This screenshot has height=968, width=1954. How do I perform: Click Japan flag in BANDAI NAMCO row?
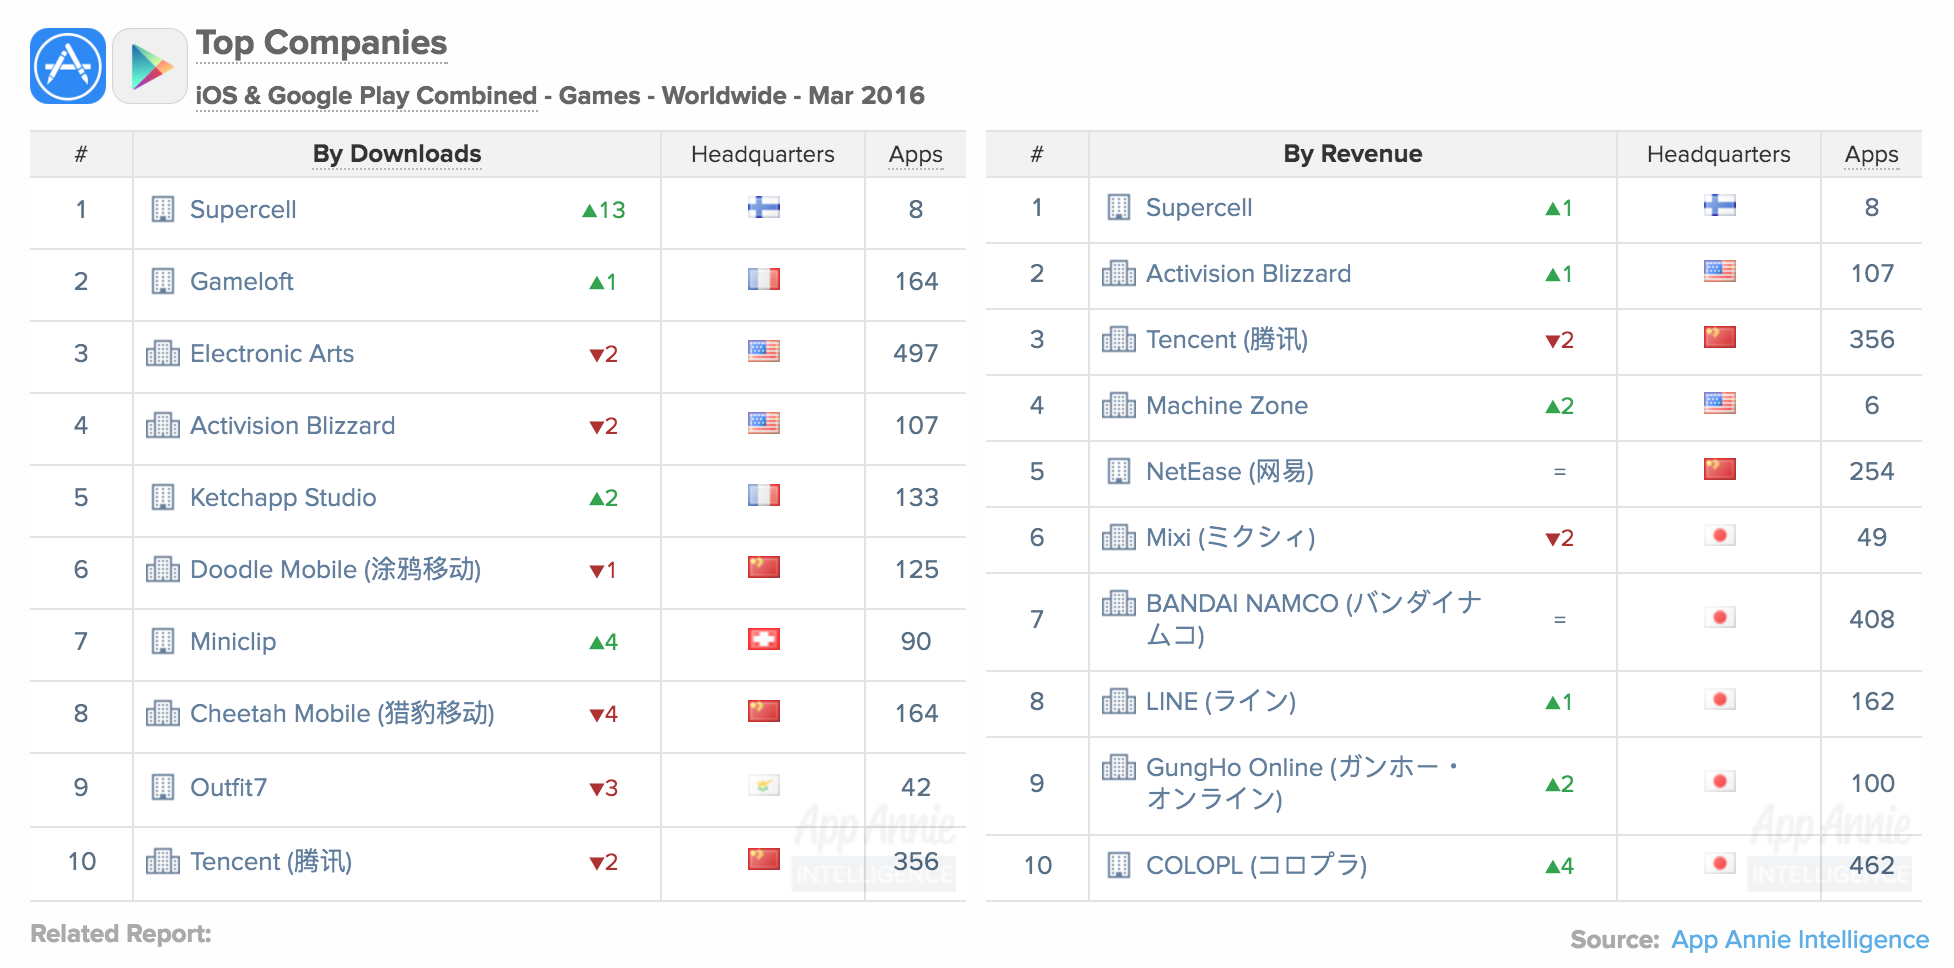(1720, 618)
